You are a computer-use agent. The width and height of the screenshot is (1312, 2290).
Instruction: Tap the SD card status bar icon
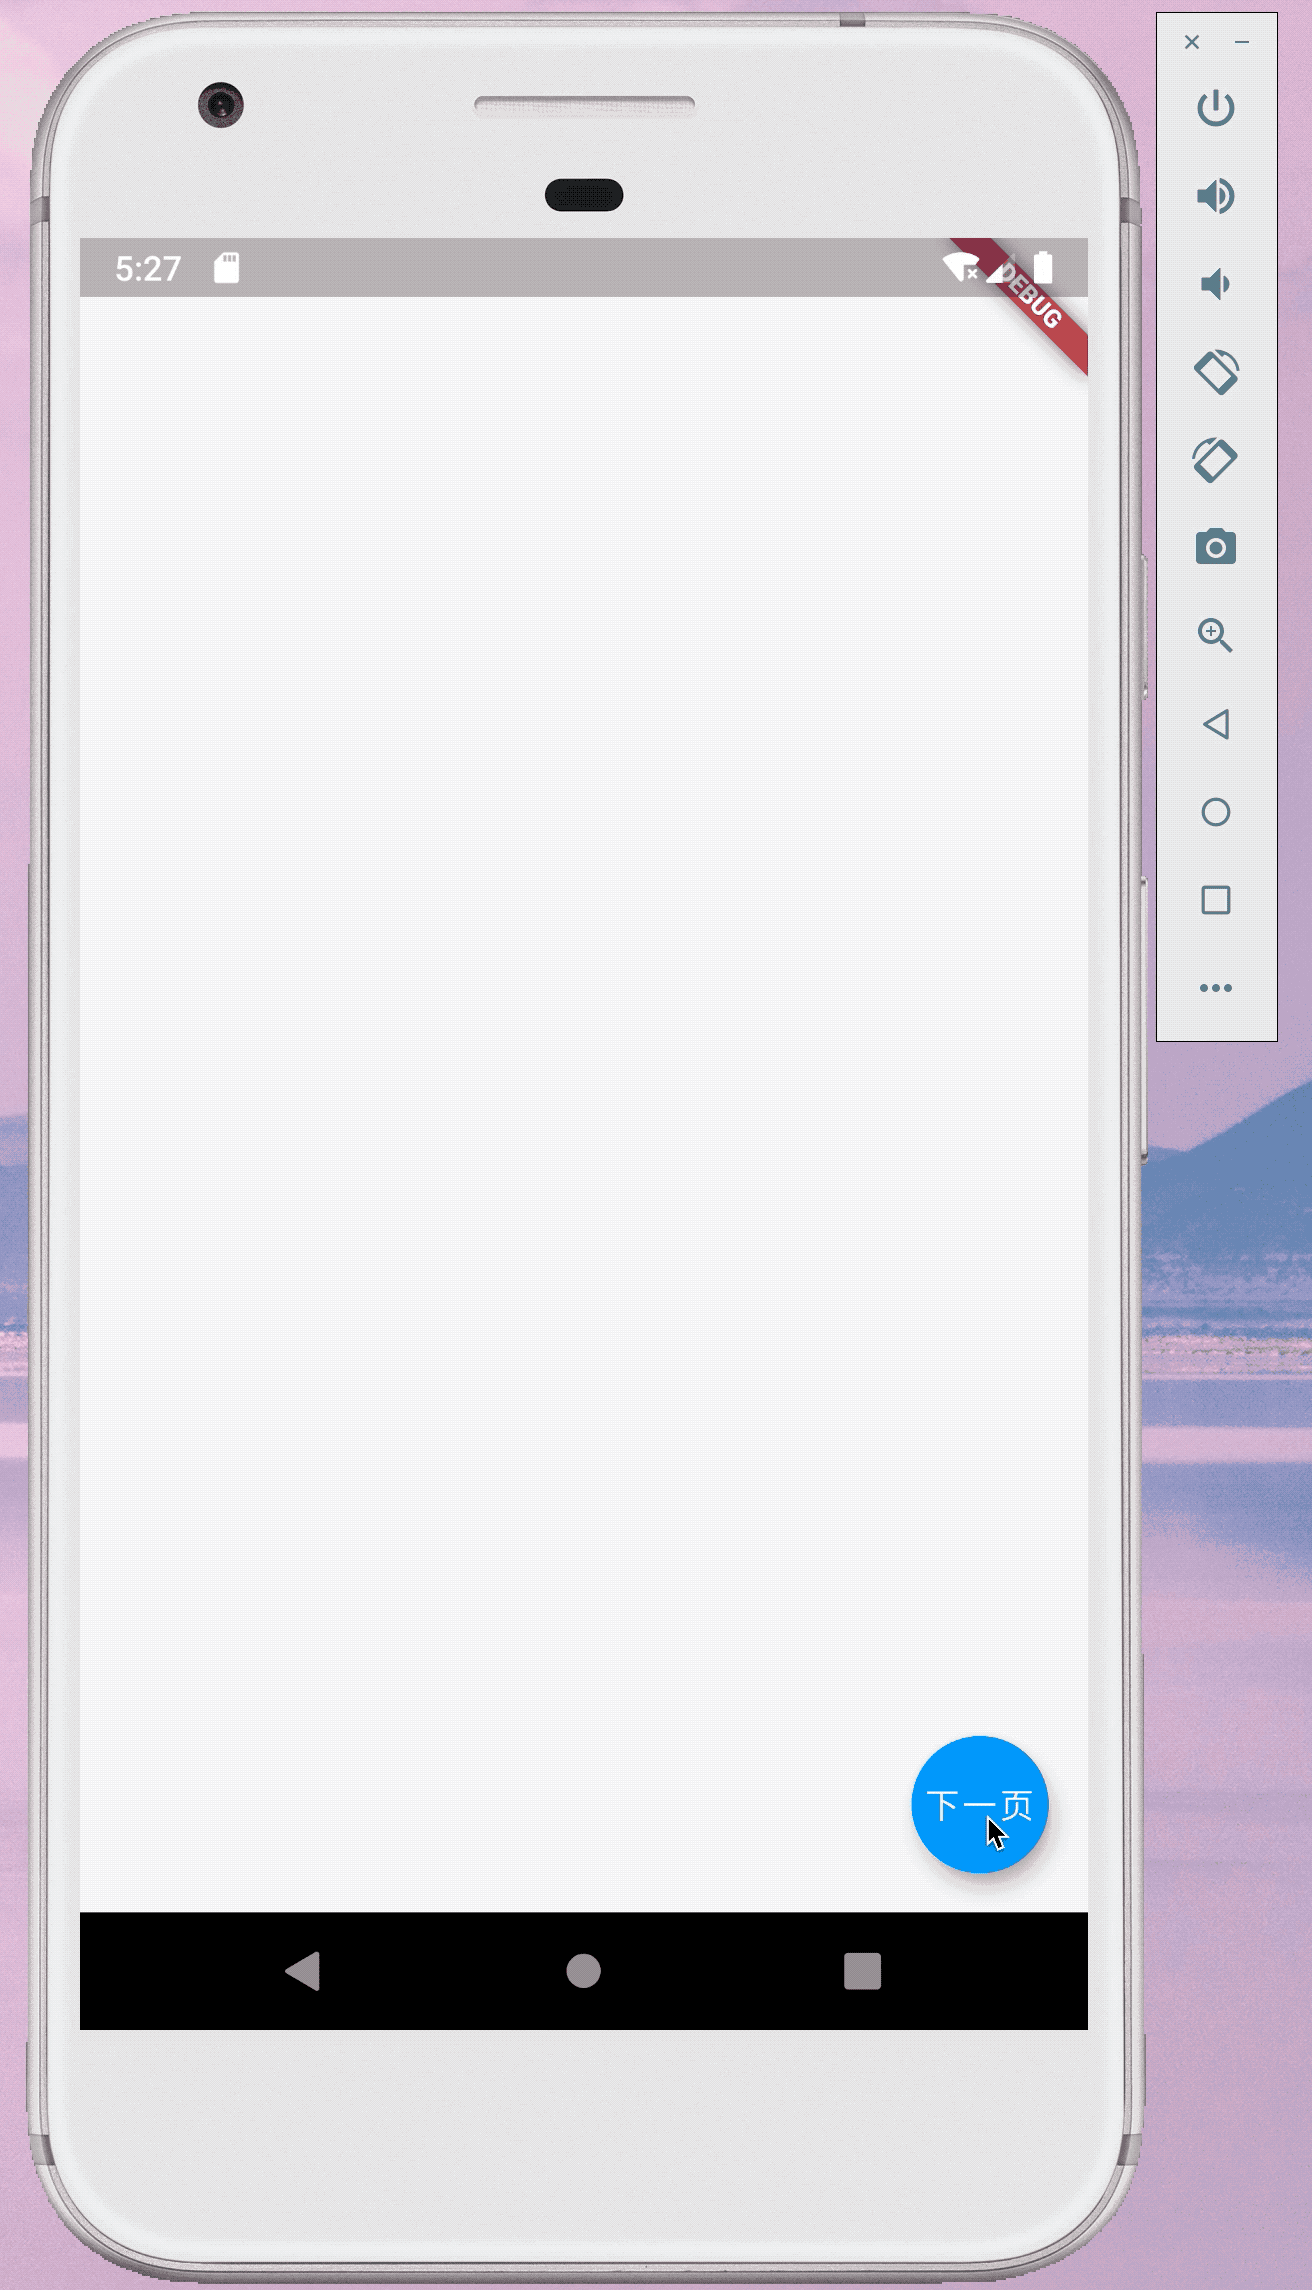[227, 268]
